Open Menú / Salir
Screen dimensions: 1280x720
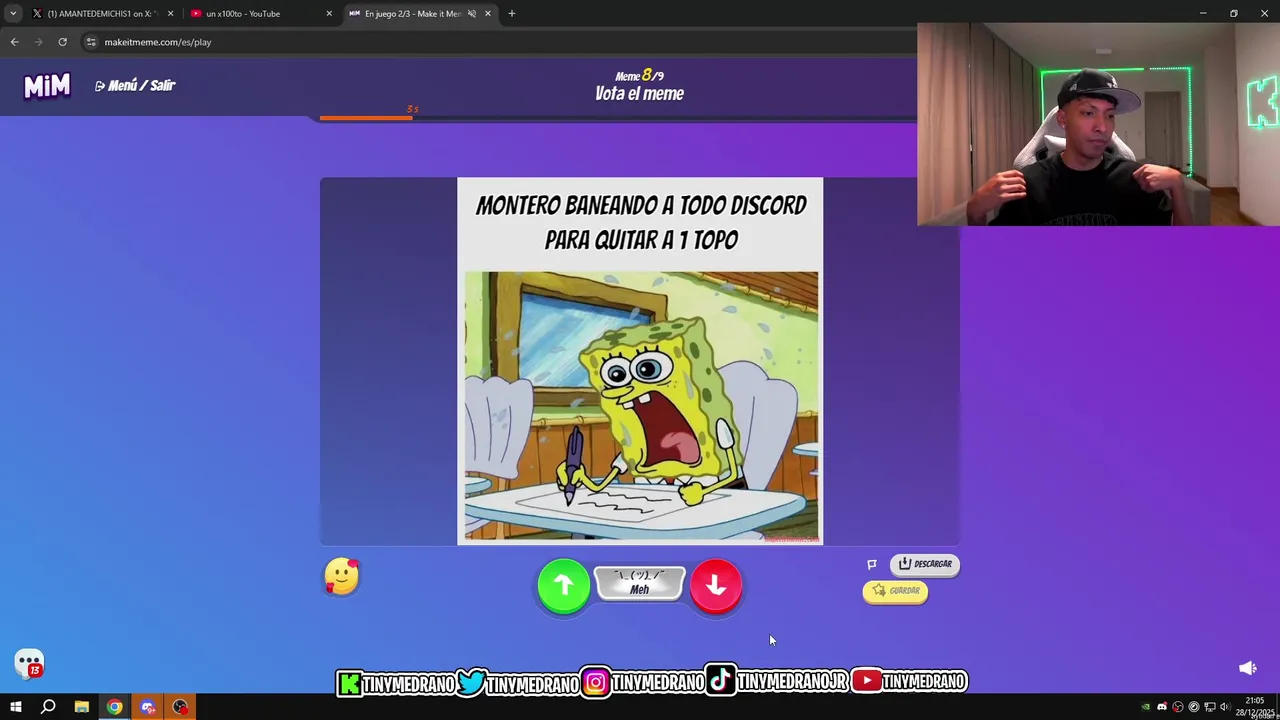(x=135, y=86)
